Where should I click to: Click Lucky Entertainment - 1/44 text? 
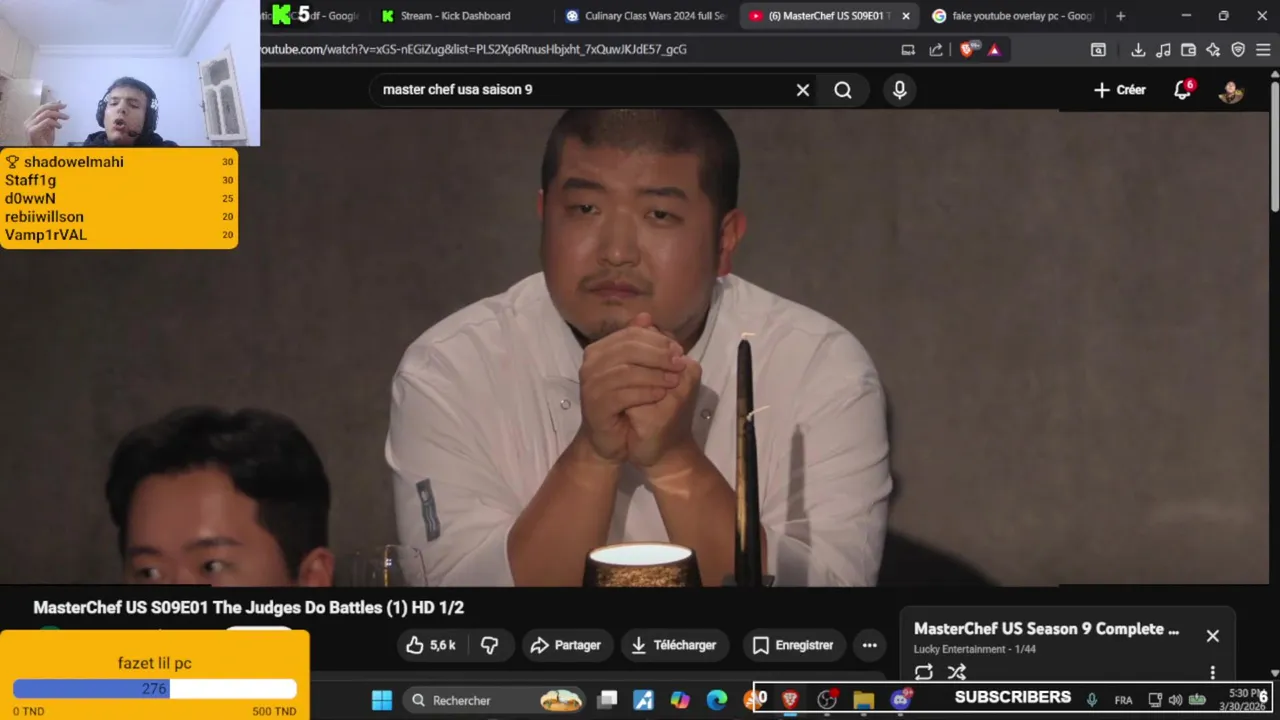point(974,649)
